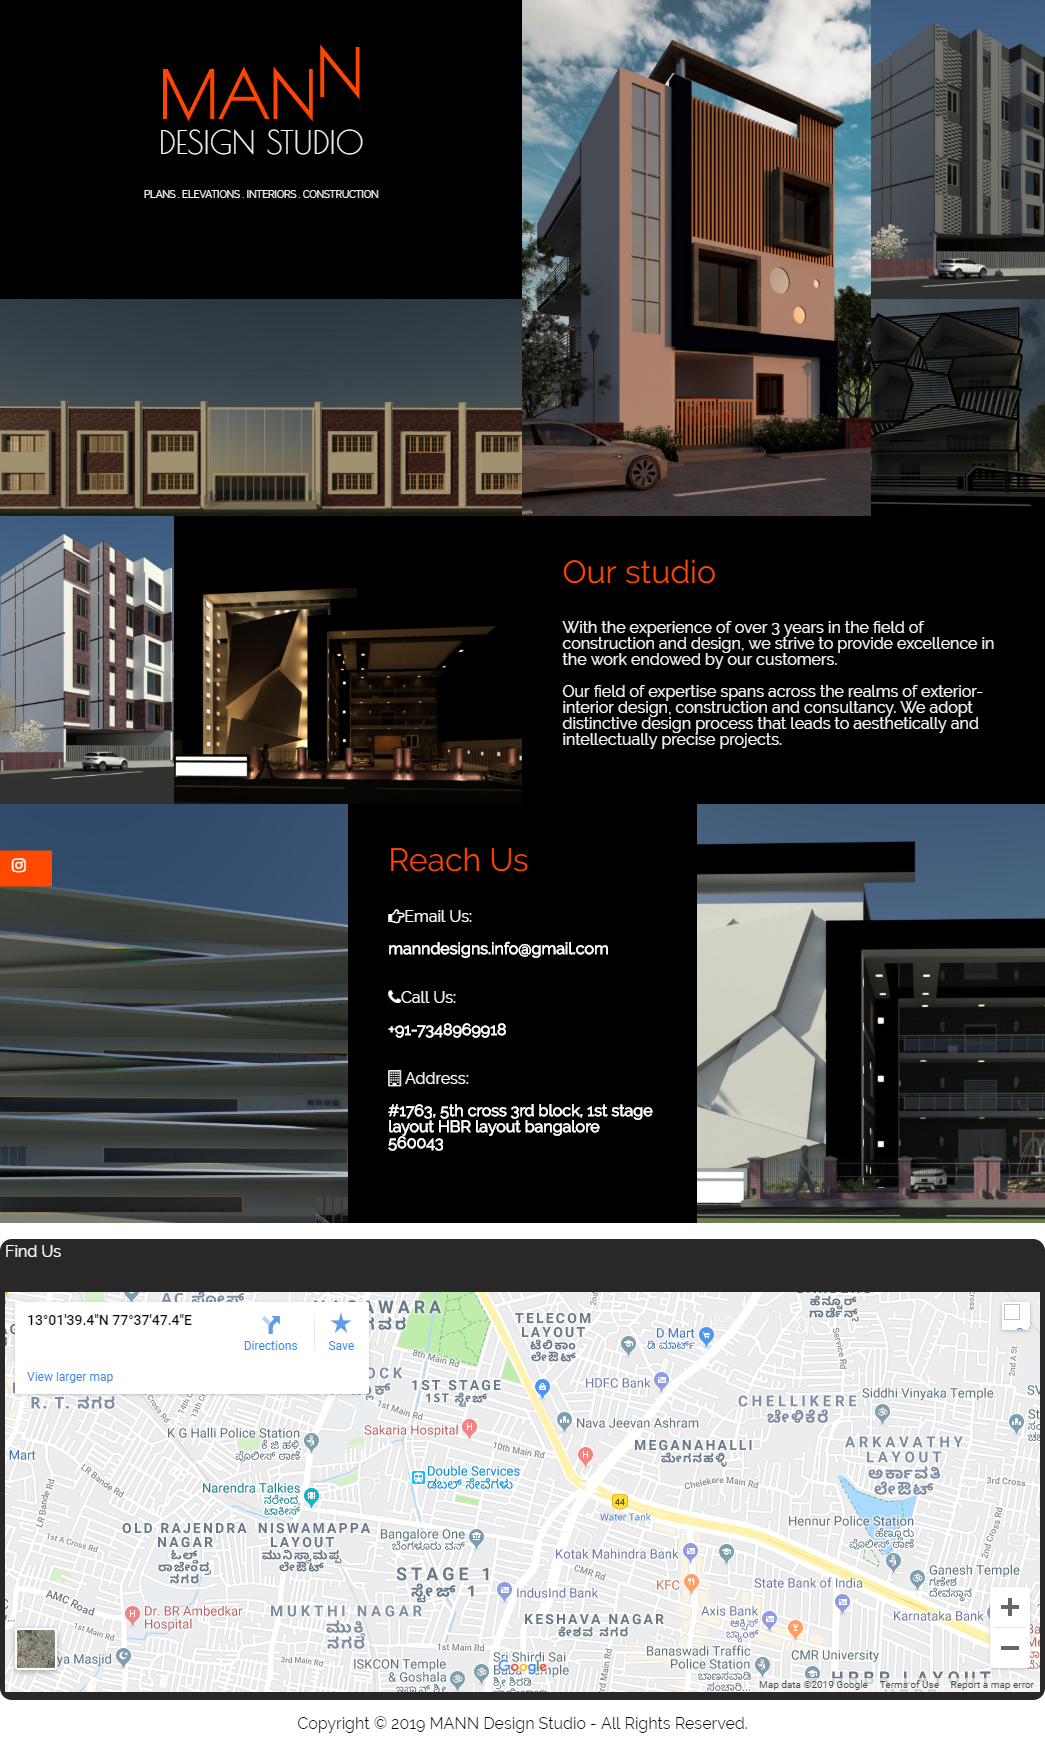Screen dimensions: 1045x1748
Task: Click phone number +91-7348969918
Action: (447, 1030)
